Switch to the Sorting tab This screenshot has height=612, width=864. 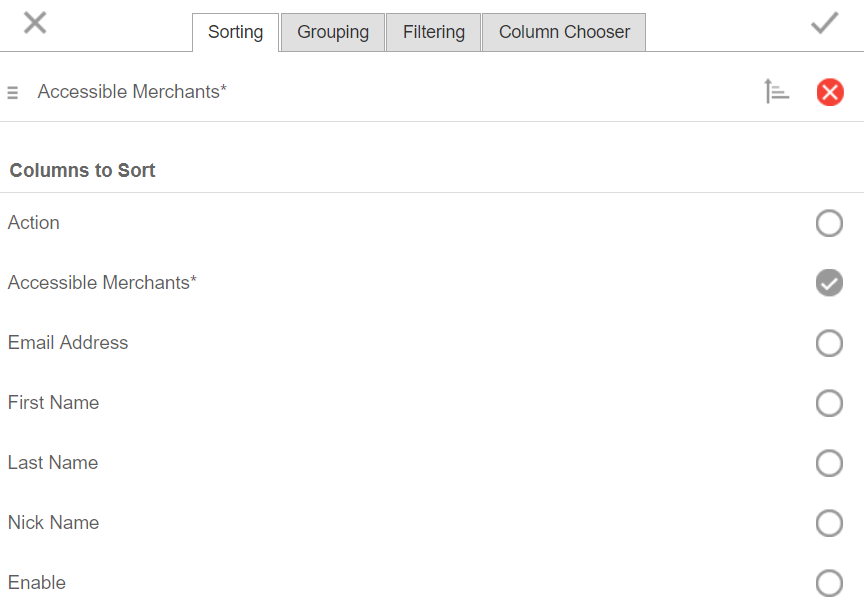point(235,32)
